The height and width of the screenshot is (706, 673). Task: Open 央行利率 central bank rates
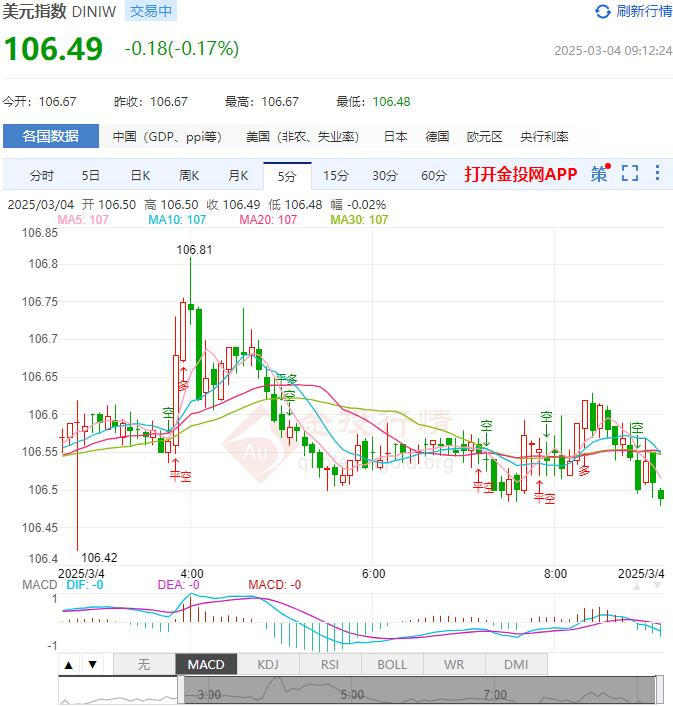point(544,137)
